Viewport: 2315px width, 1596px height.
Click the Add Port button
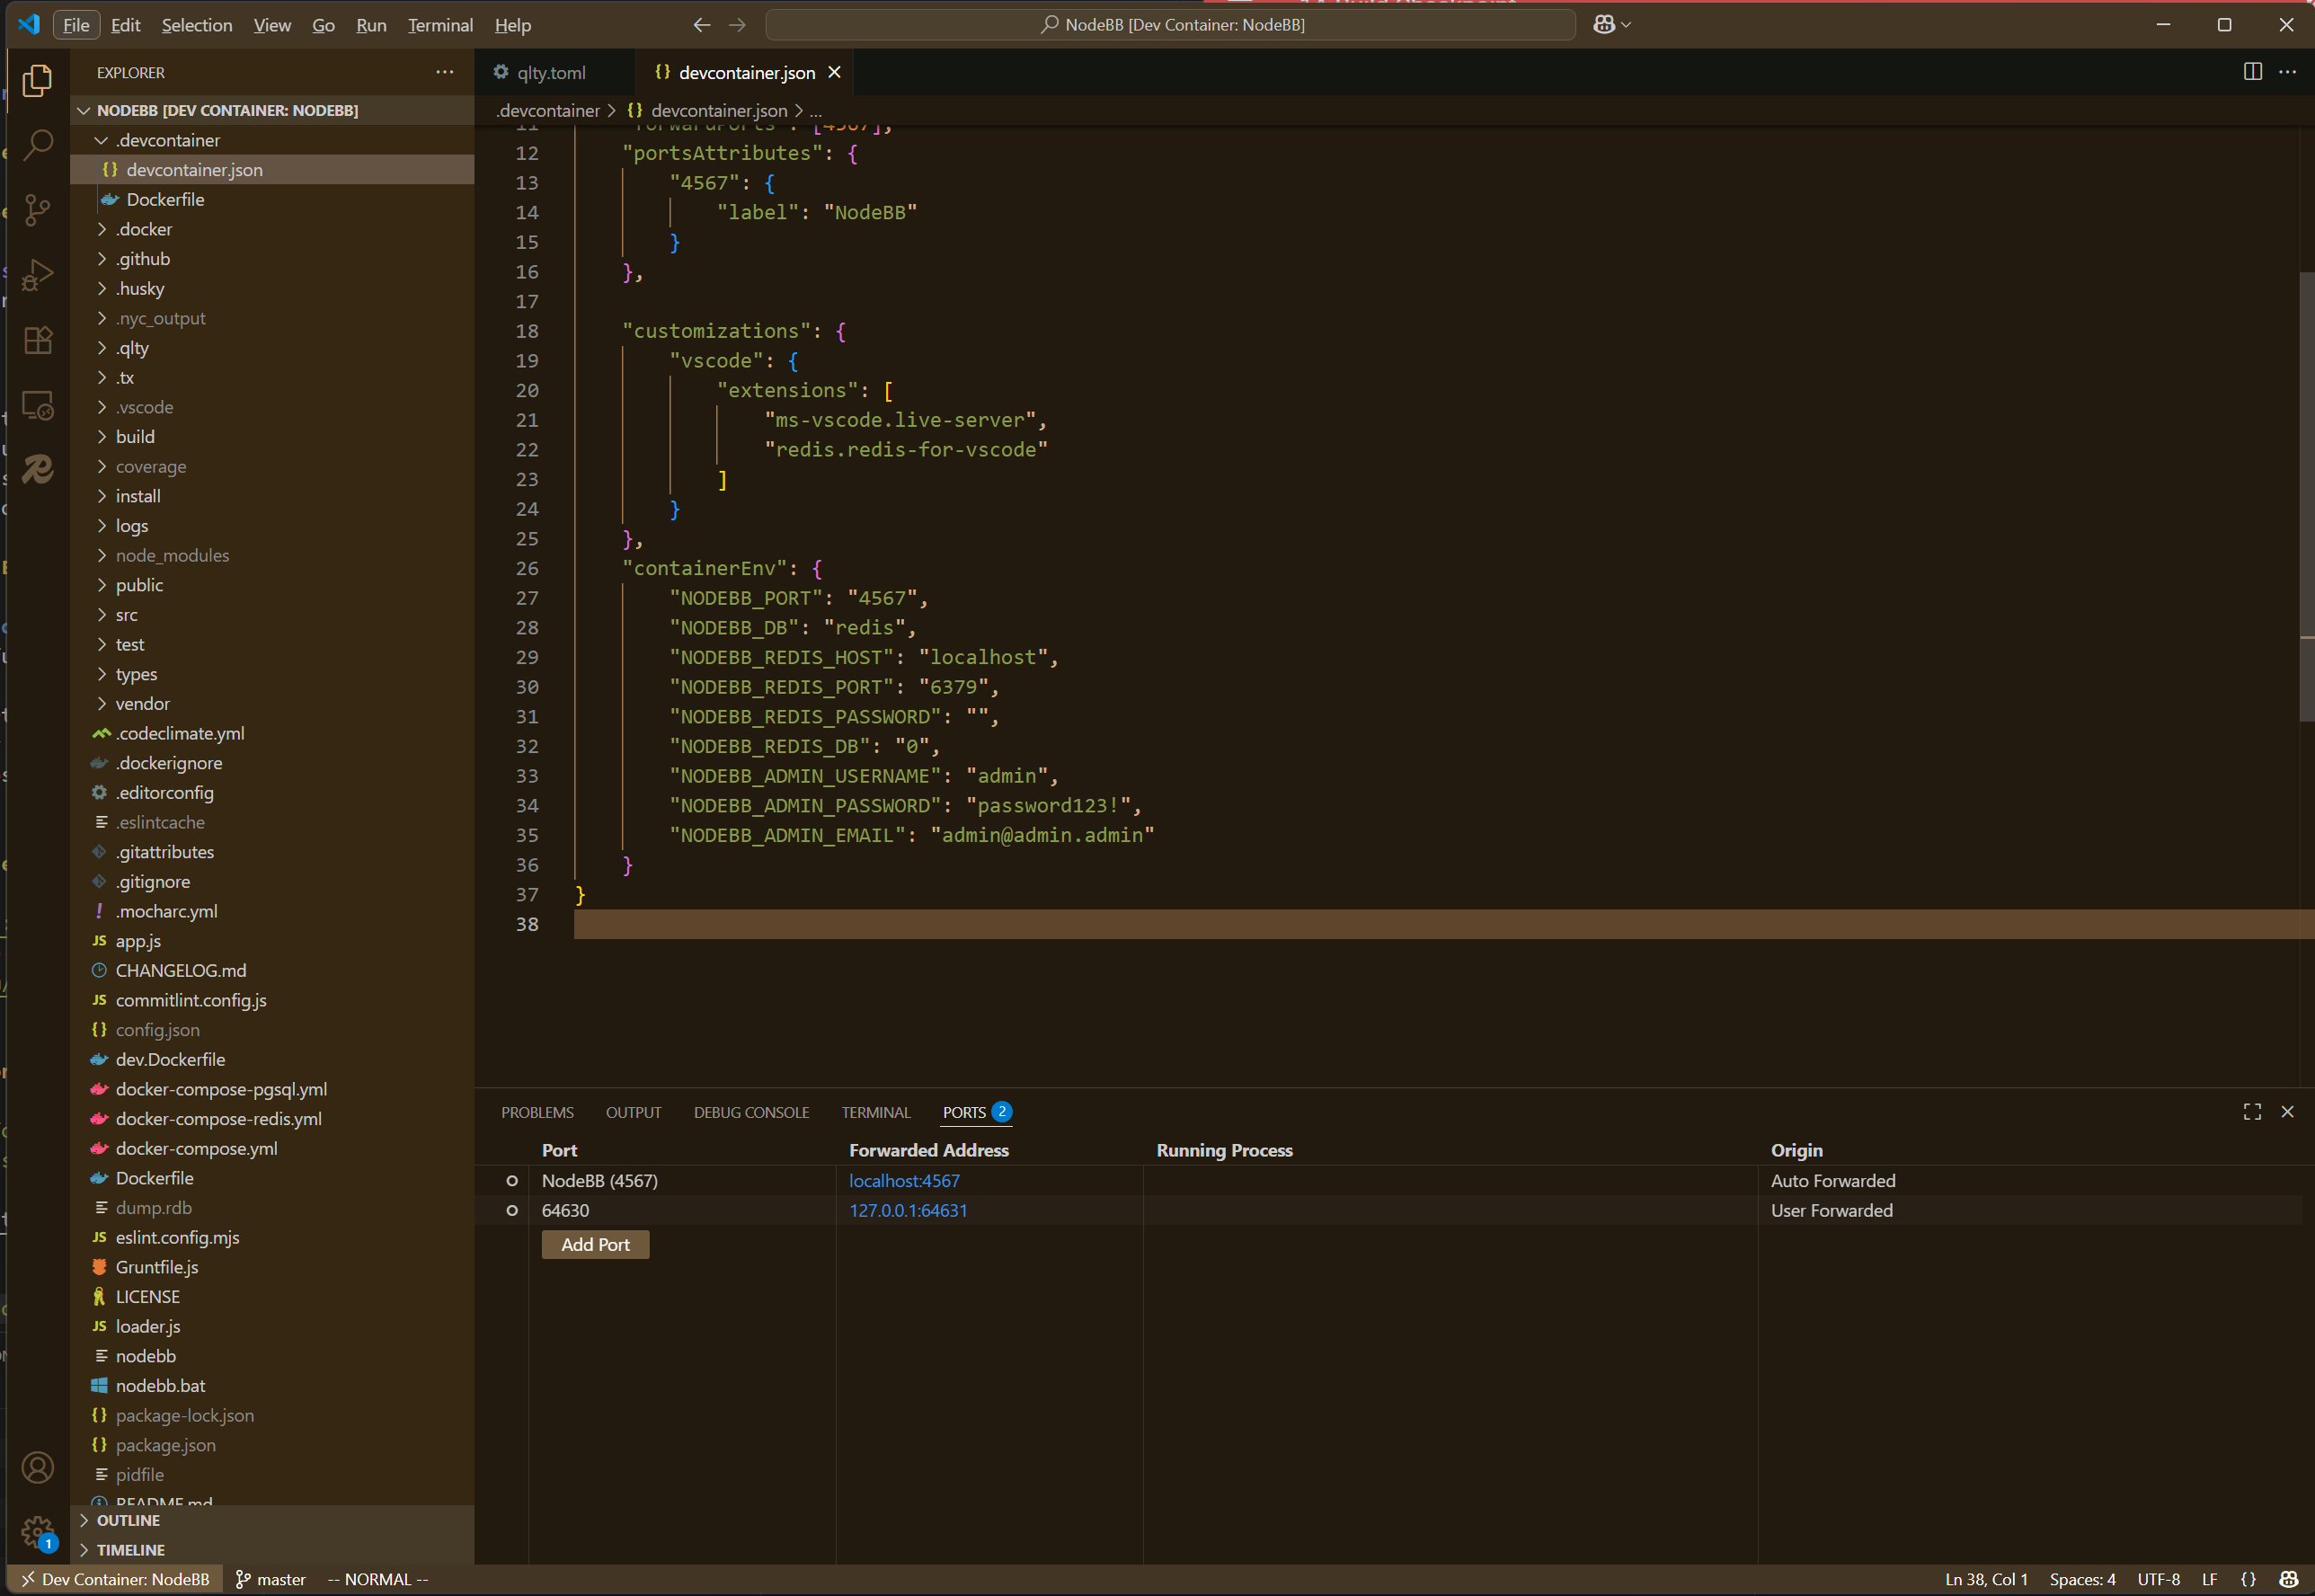pos(595,1245)
